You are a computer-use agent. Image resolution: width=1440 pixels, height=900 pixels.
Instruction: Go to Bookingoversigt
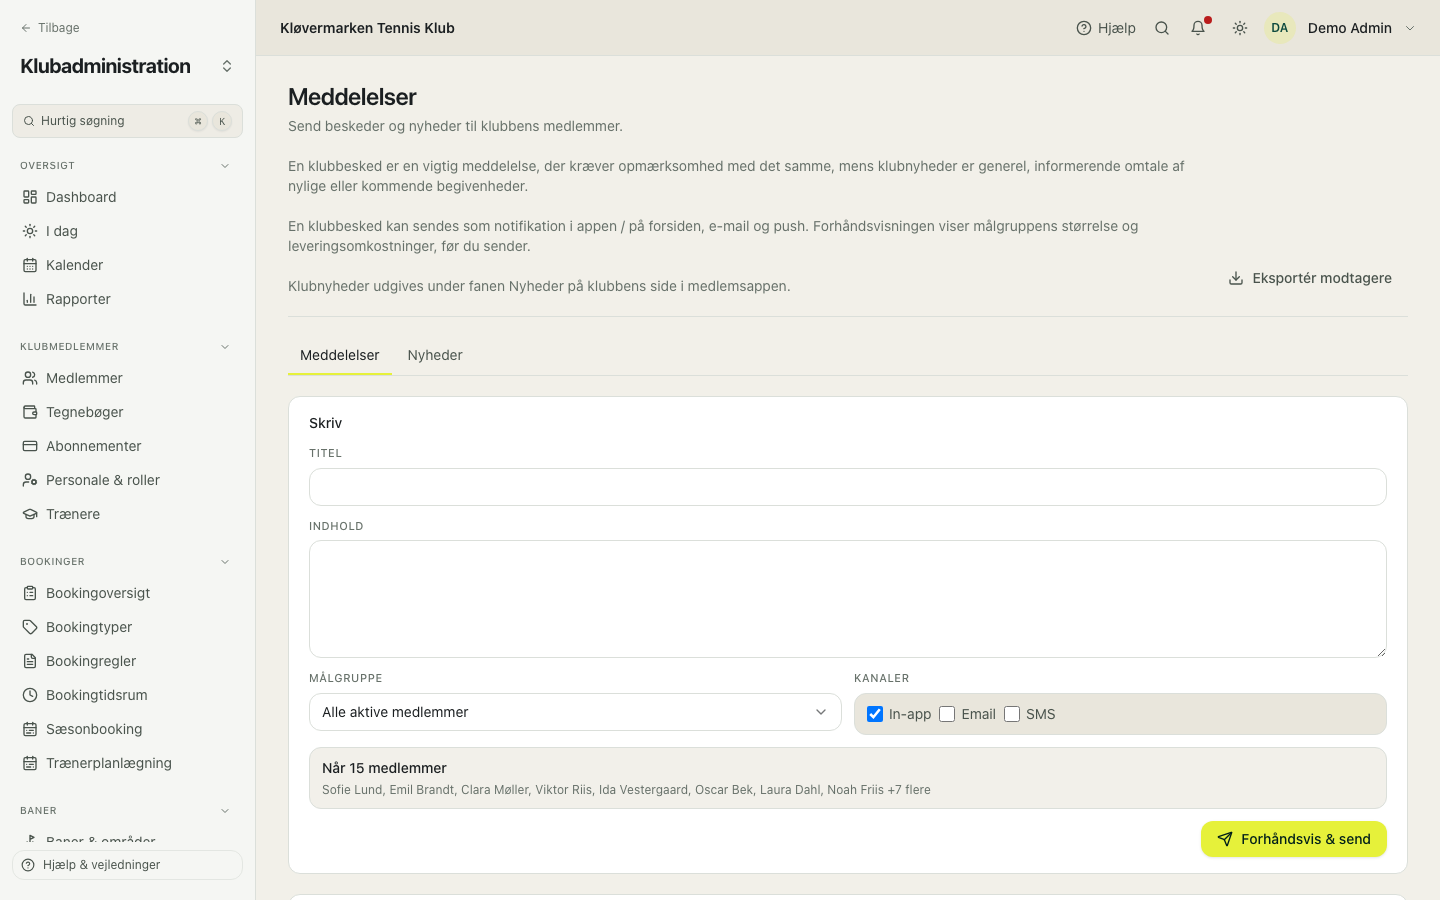coord(127,593)
